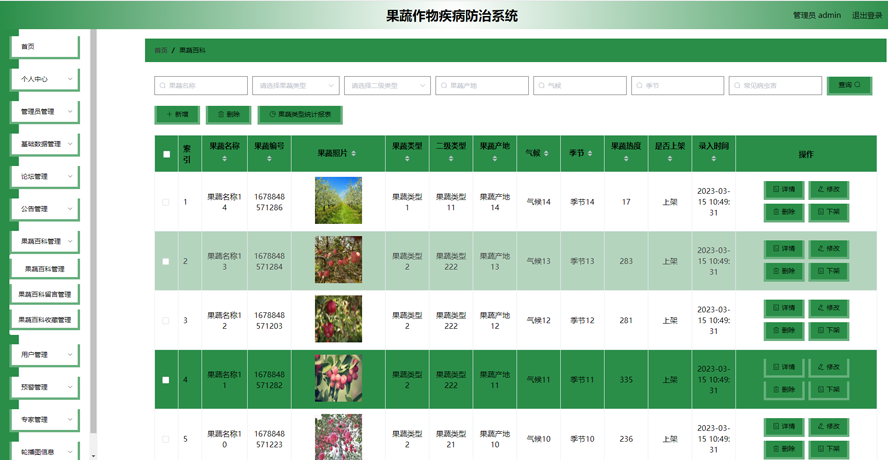Image resolution: width=888 pixels, height=460 pixels.
Task: Click the 查询 search button
Action: tap(849, 86)
